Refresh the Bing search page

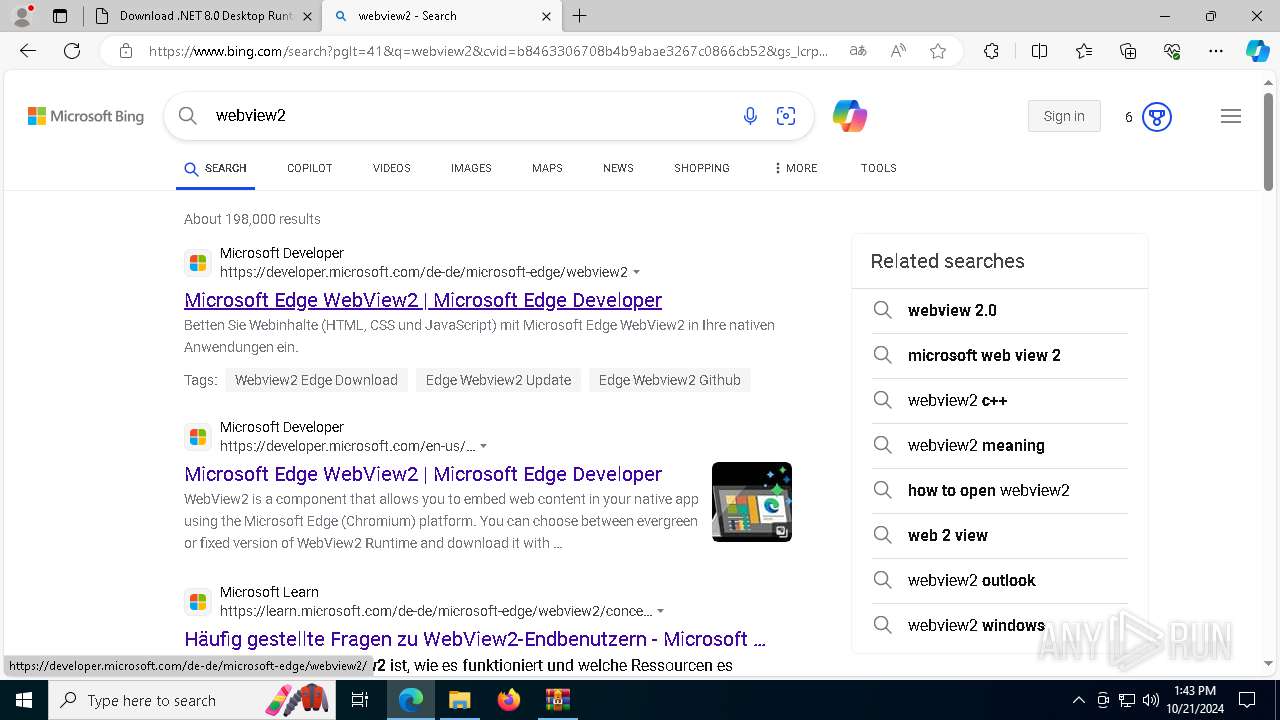coord(72,51)
